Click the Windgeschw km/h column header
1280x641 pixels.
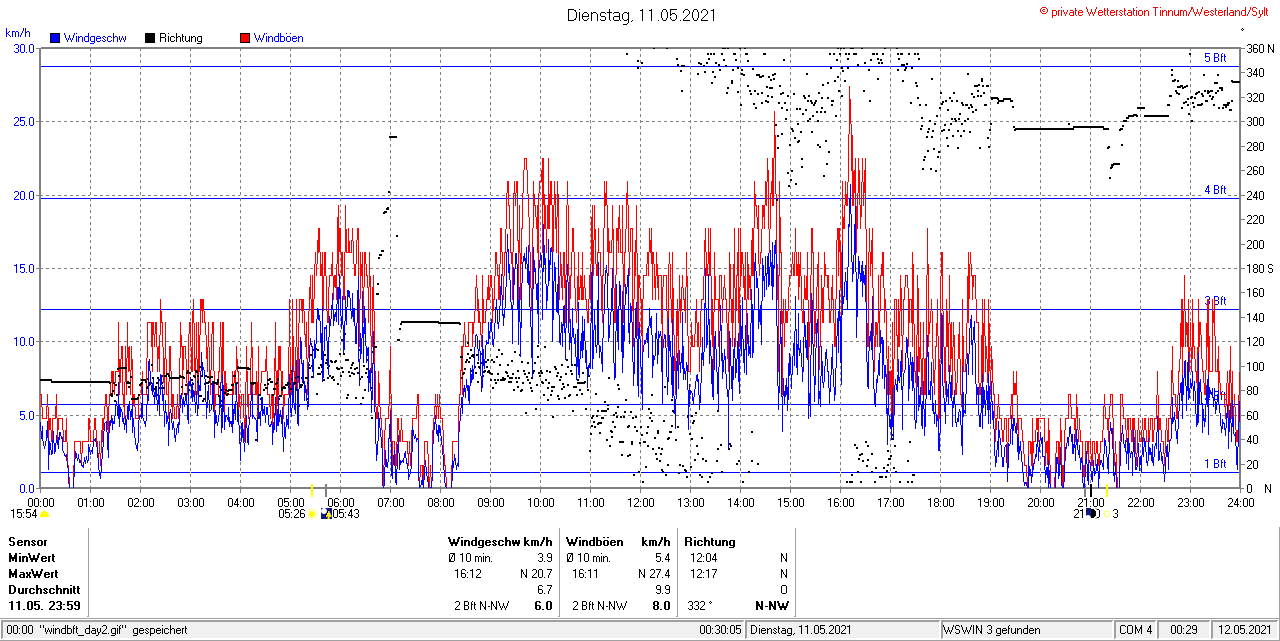pyautogui.click(x=502, y=541)
